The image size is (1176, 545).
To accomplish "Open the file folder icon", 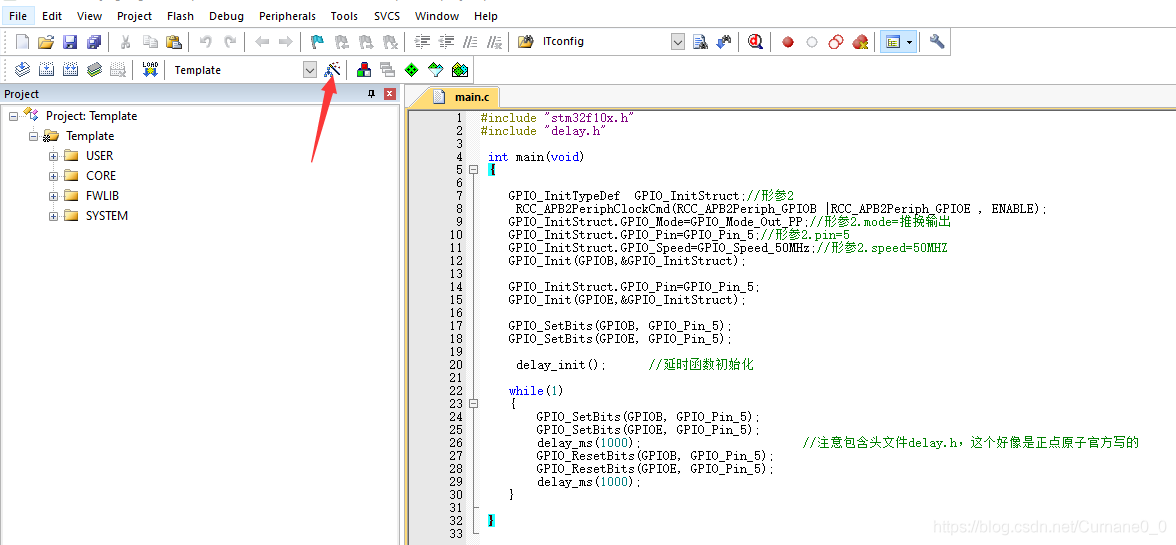I will (46, 42).
